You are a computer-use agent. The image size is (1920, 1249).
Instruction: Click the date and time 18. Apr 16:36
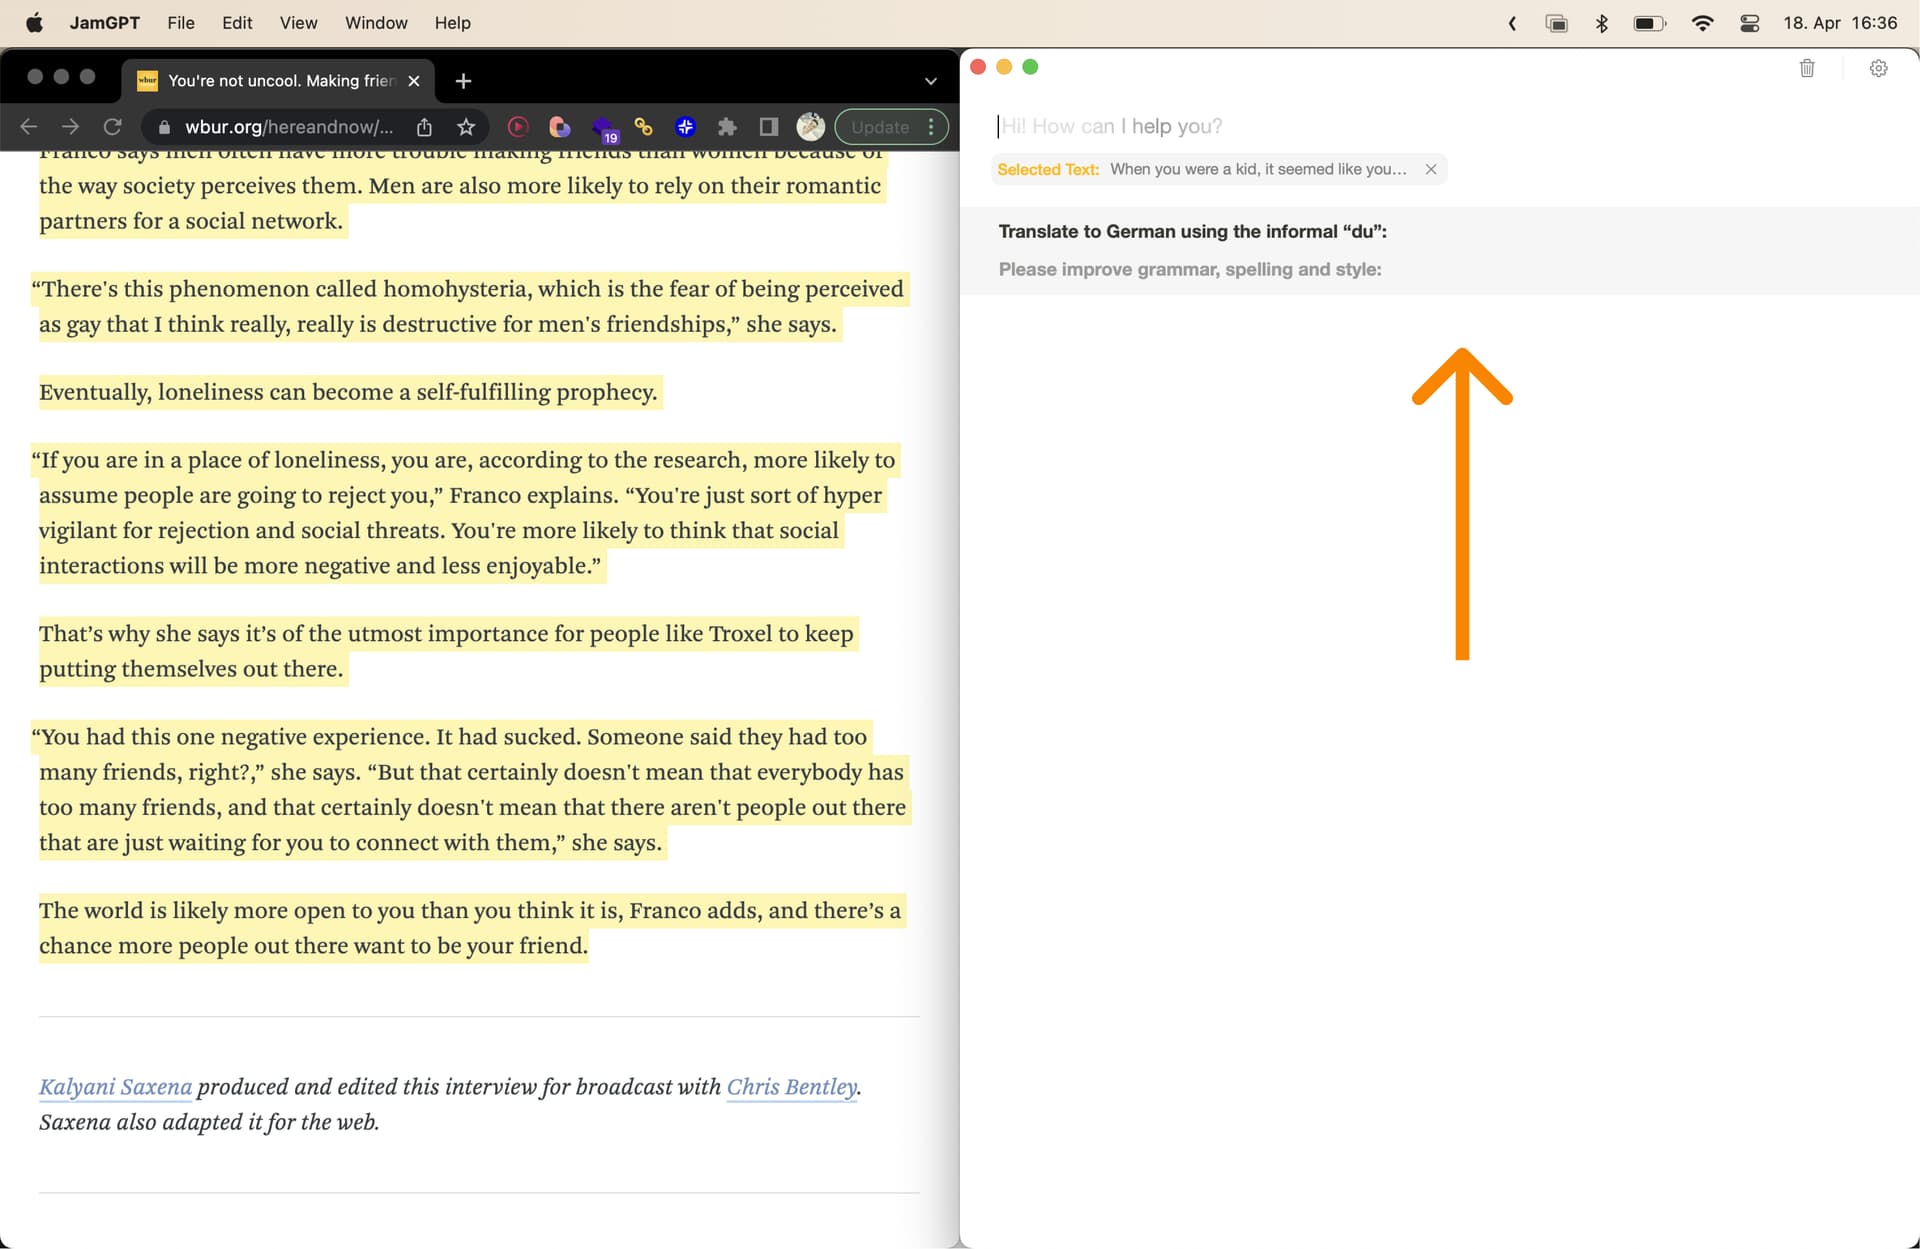tap(1840, 23)
